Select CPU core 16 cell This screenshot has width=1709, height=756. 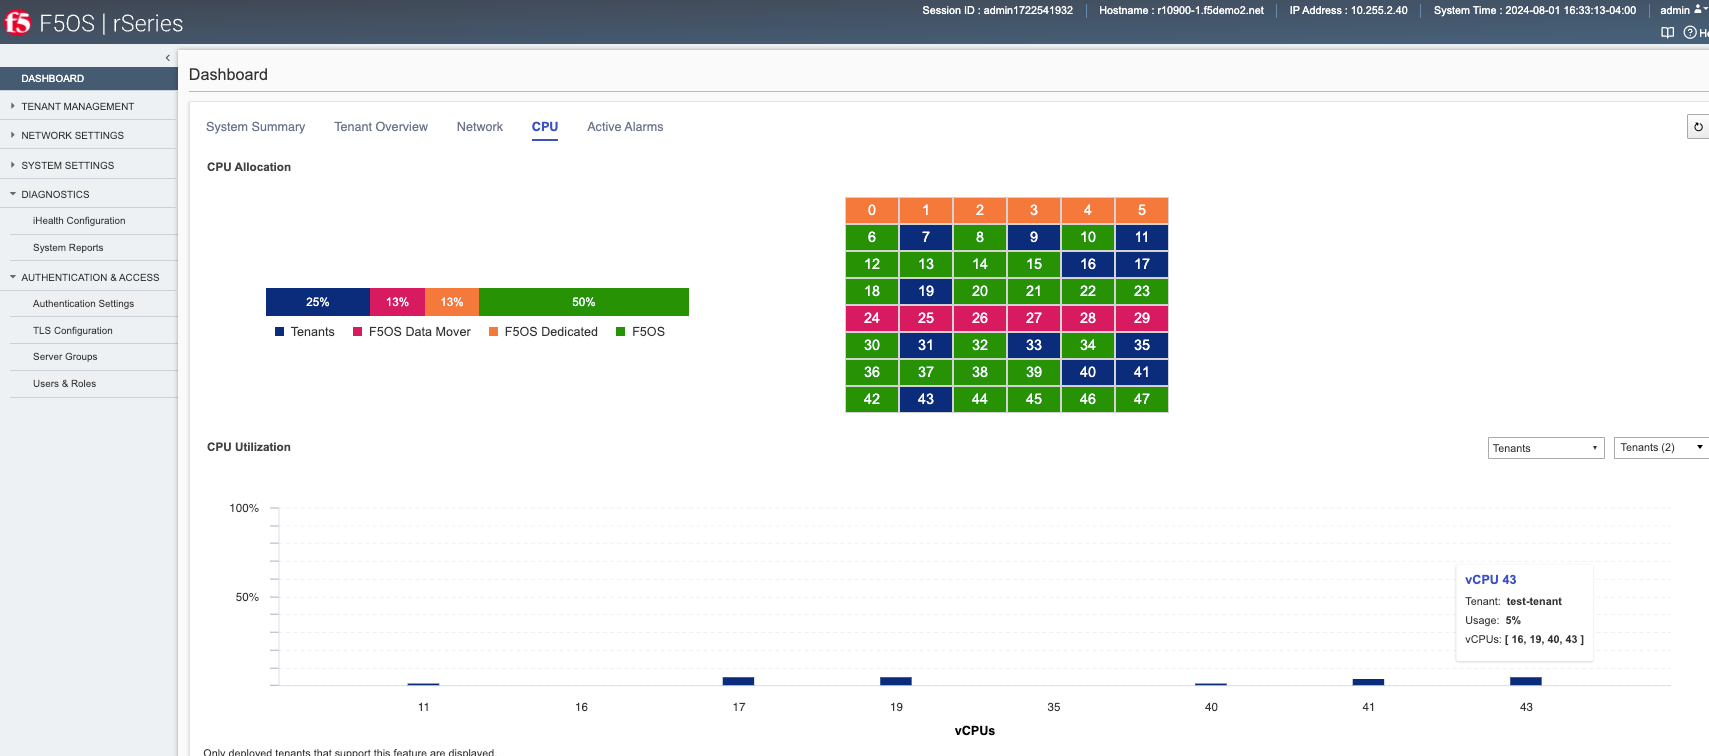pyautogui.click(x=1088, y=264)
